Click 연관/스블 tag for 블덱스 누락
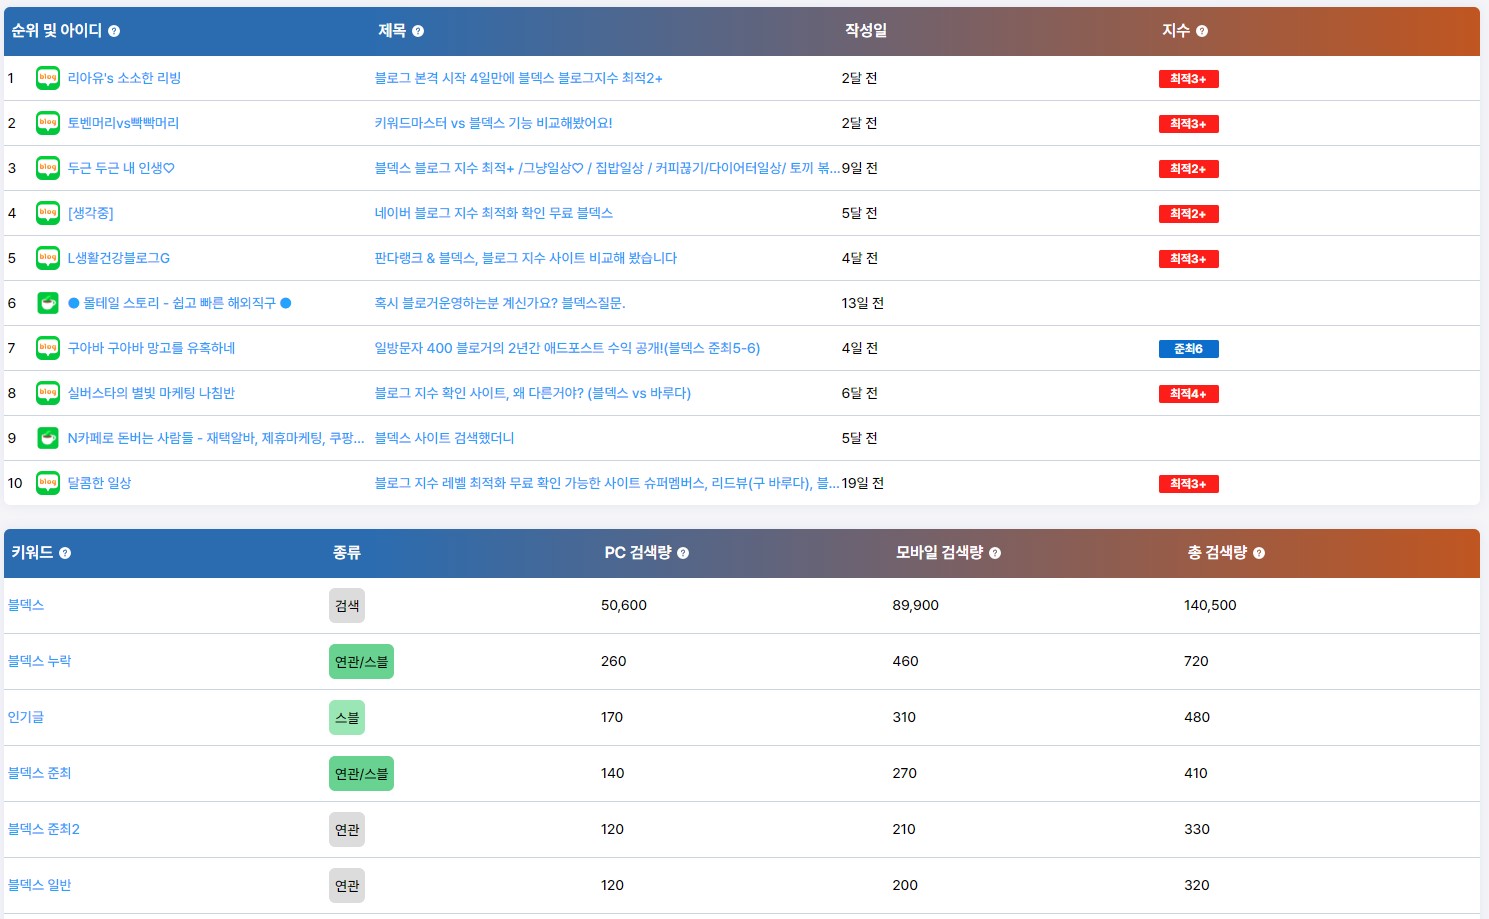The height and width of the screenshot is (919, 1489). pos(361,662)
